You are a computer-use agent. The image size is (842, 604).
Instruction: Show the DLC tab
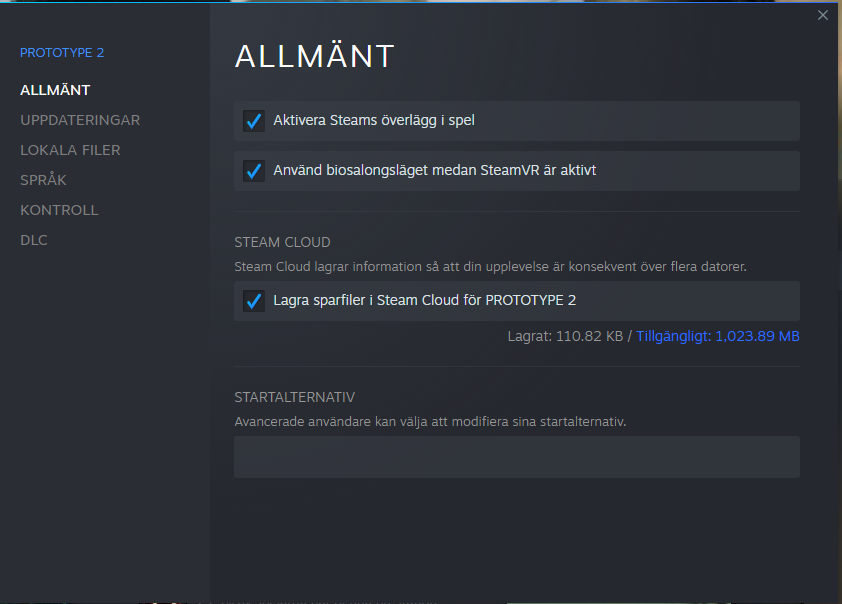[34, 240]
